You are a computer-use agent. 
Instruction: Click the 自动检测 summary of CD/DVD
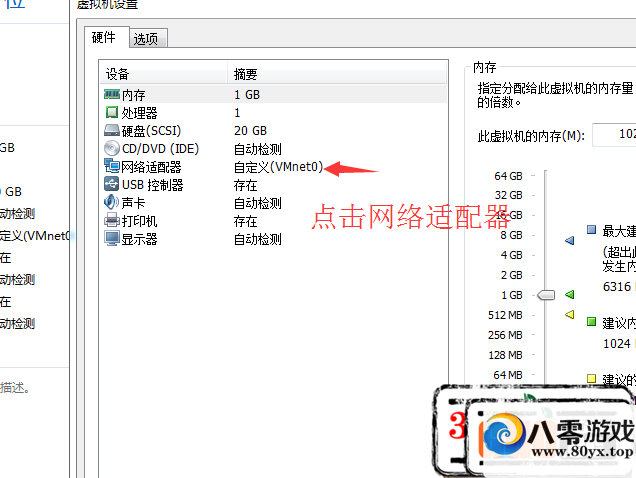tap(258, 149)
